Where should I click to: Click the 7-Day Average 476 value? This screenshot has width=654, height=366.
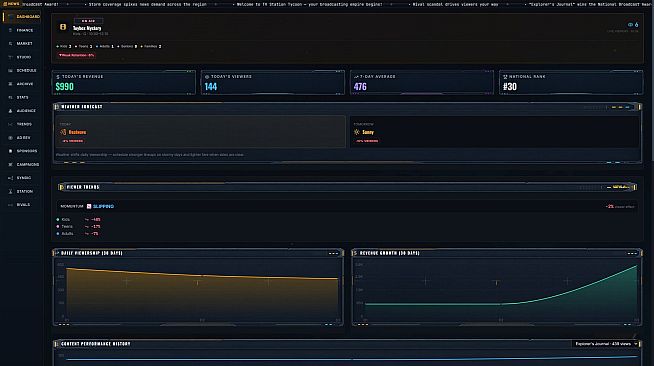click(360, 87)
